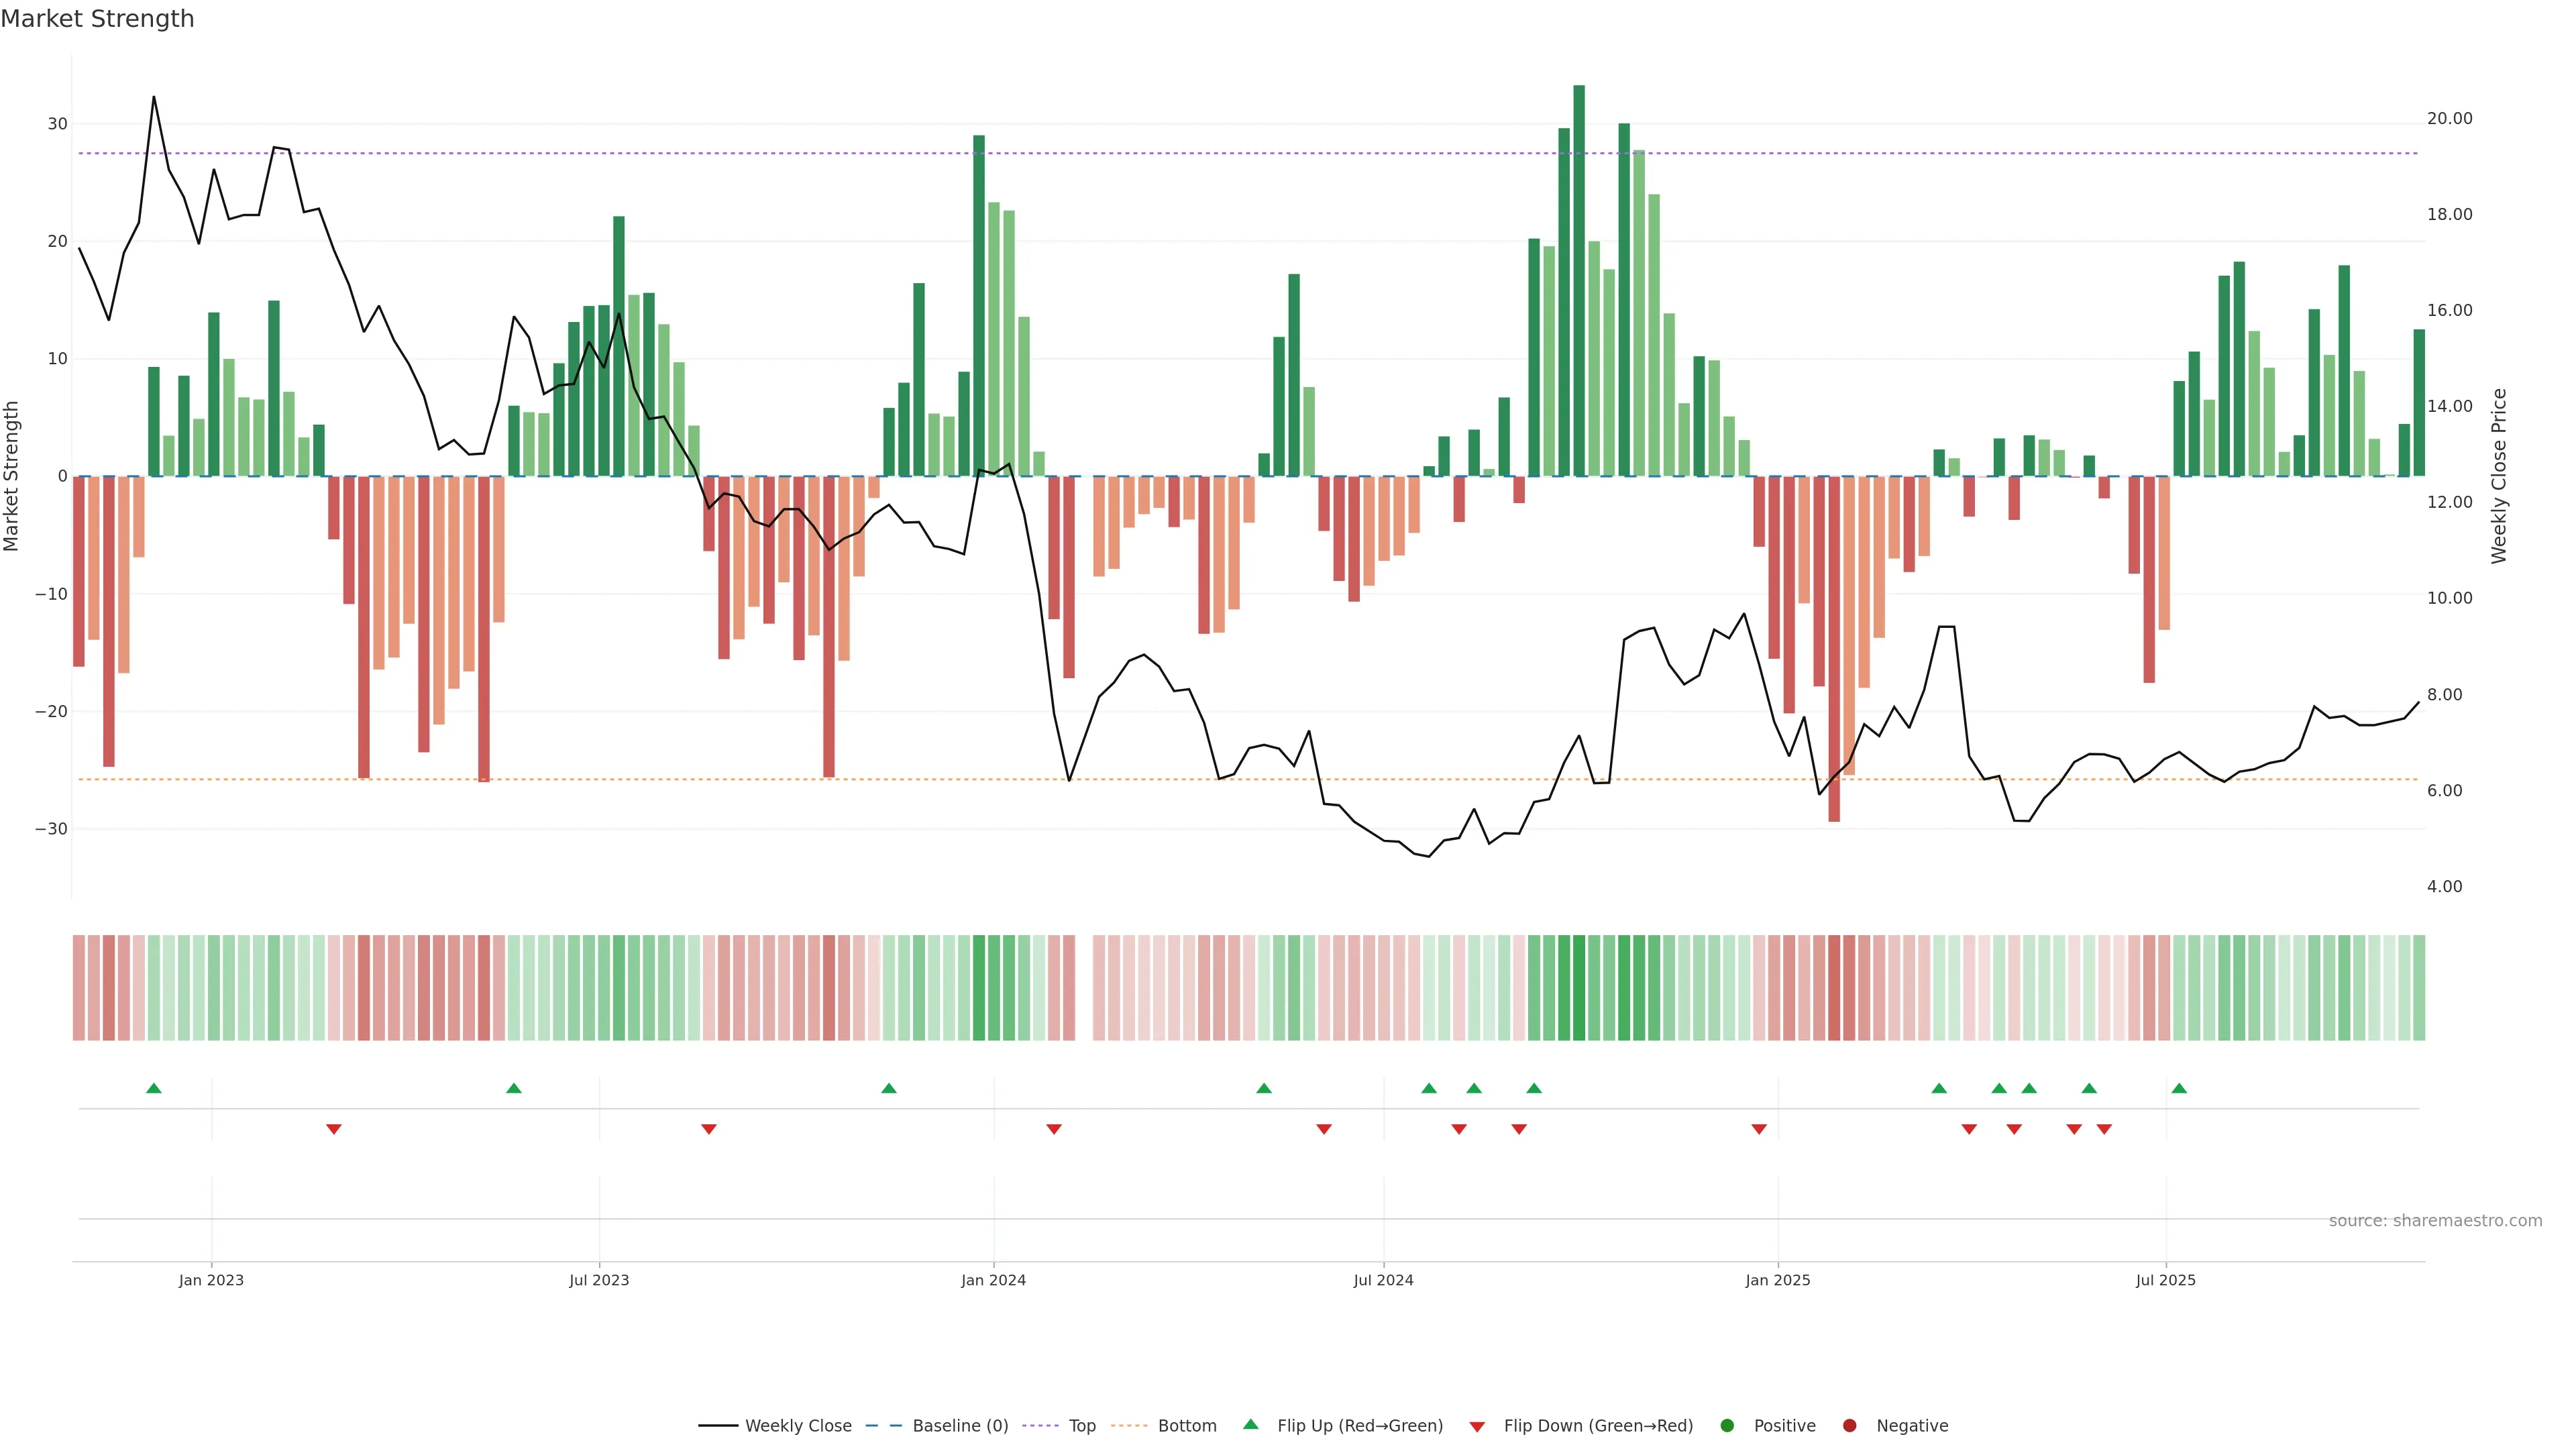2576x1449 pixels.
Task: Click the darkest green heat-strip cell near Jan 2024
Action: pyautogui.click(x=979, y=988)
